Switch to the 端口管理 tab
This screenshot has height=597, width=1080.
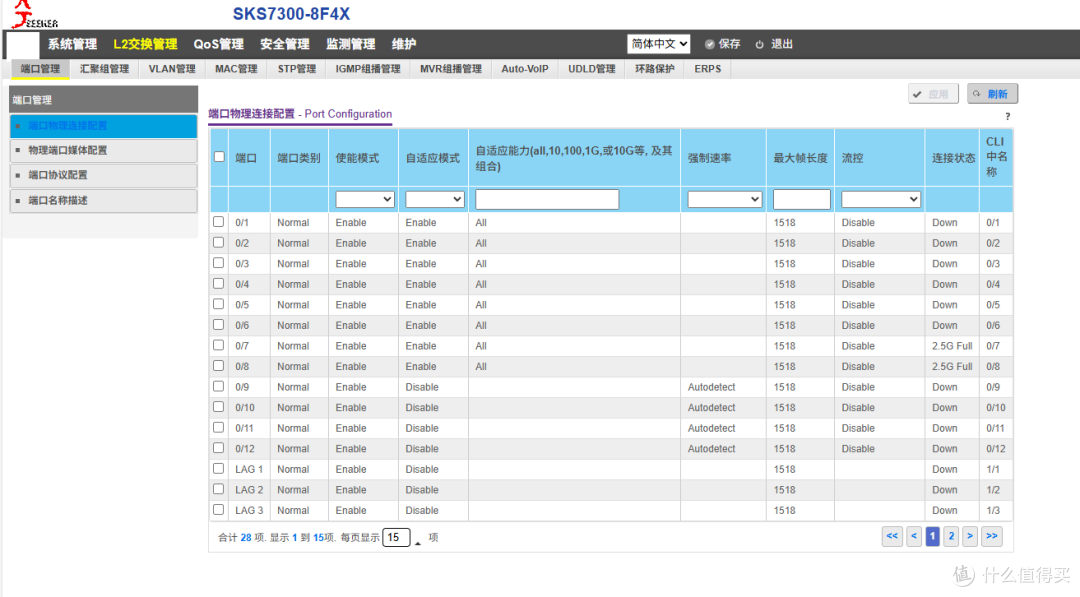pyautogui.click(x=41, y=69)
